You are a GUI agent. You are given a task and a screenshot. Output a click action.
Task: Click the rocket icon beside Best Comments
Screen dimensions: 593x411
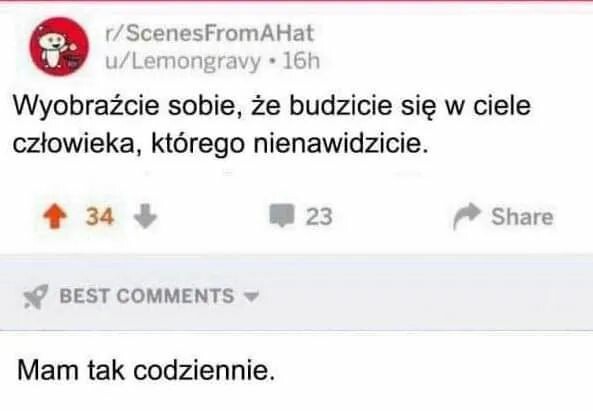tap(36, 296)
